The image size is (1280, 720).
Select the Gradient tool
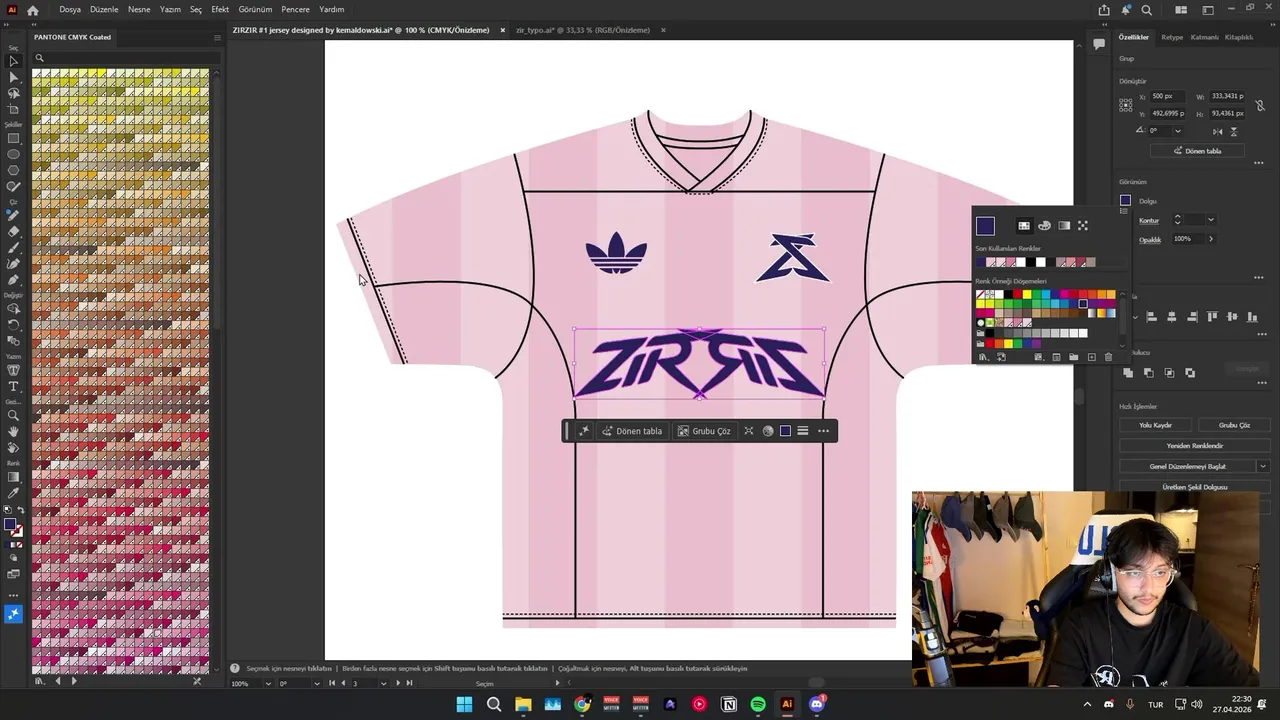pyautogui.click(x=13, y=477)
